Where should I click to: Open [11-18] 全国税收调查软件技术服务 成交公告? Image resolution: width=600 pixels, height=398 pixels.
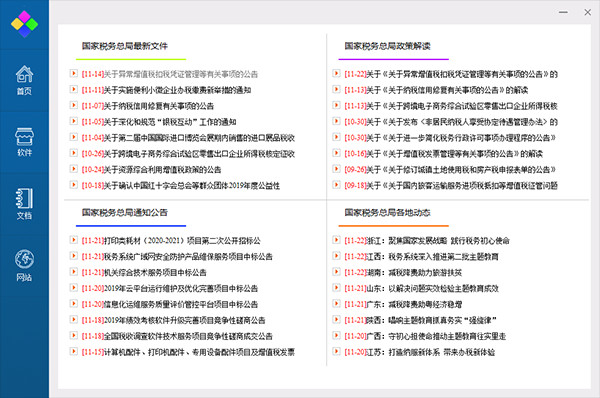pos(177,336)
